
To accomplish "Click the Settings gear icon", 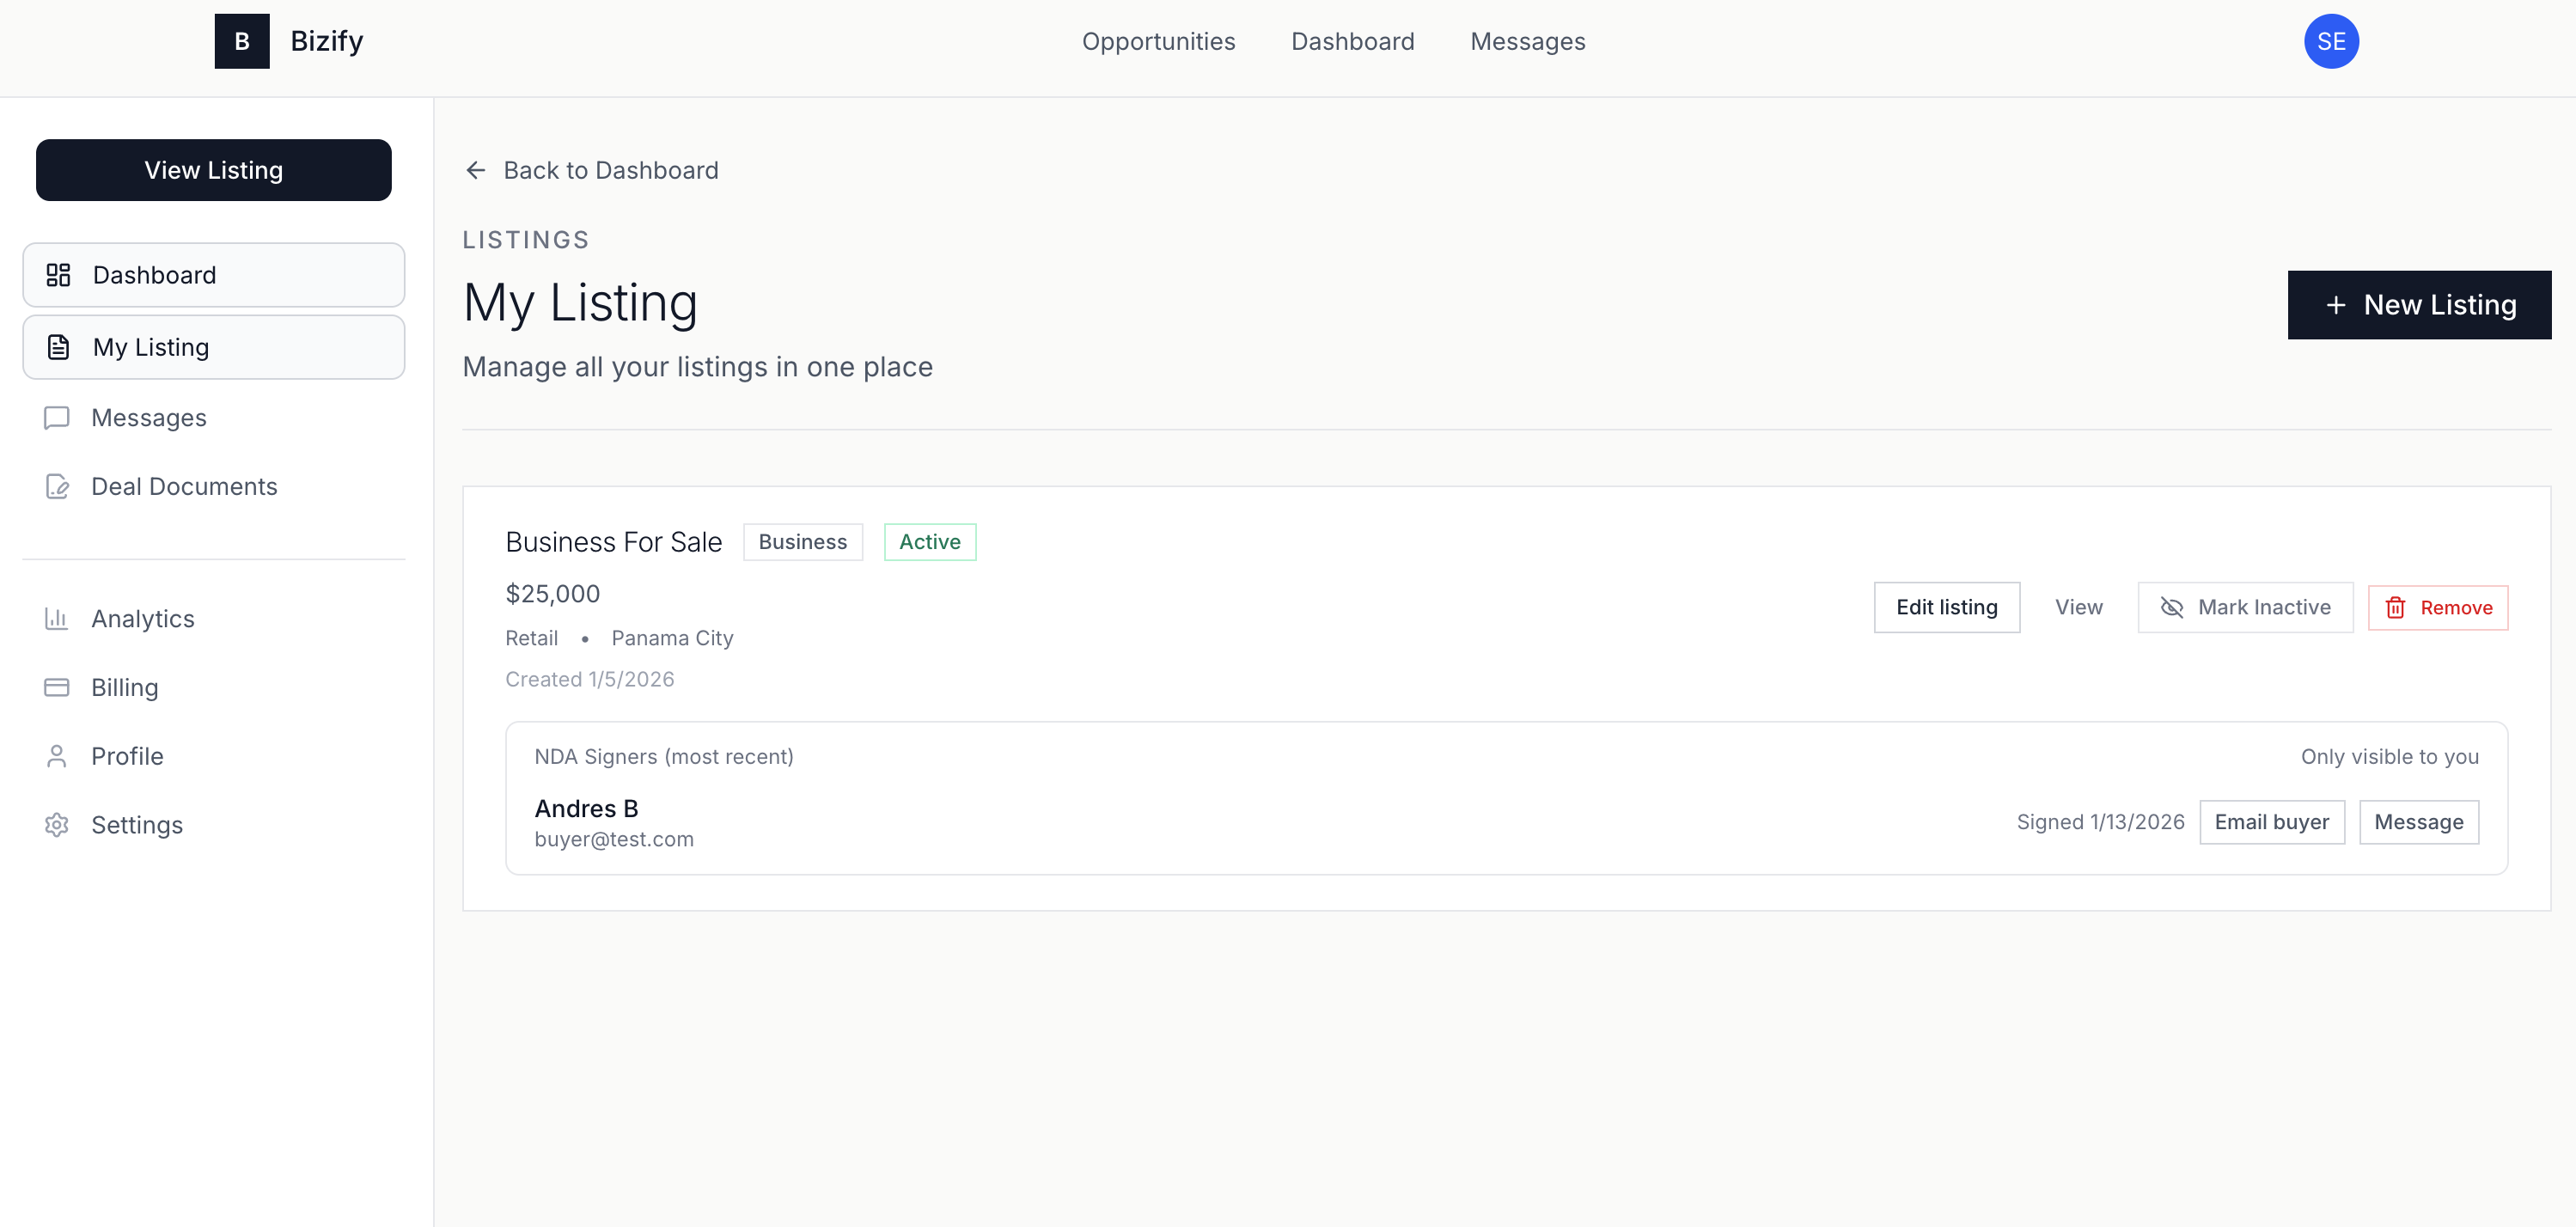I will pos(57,824).
